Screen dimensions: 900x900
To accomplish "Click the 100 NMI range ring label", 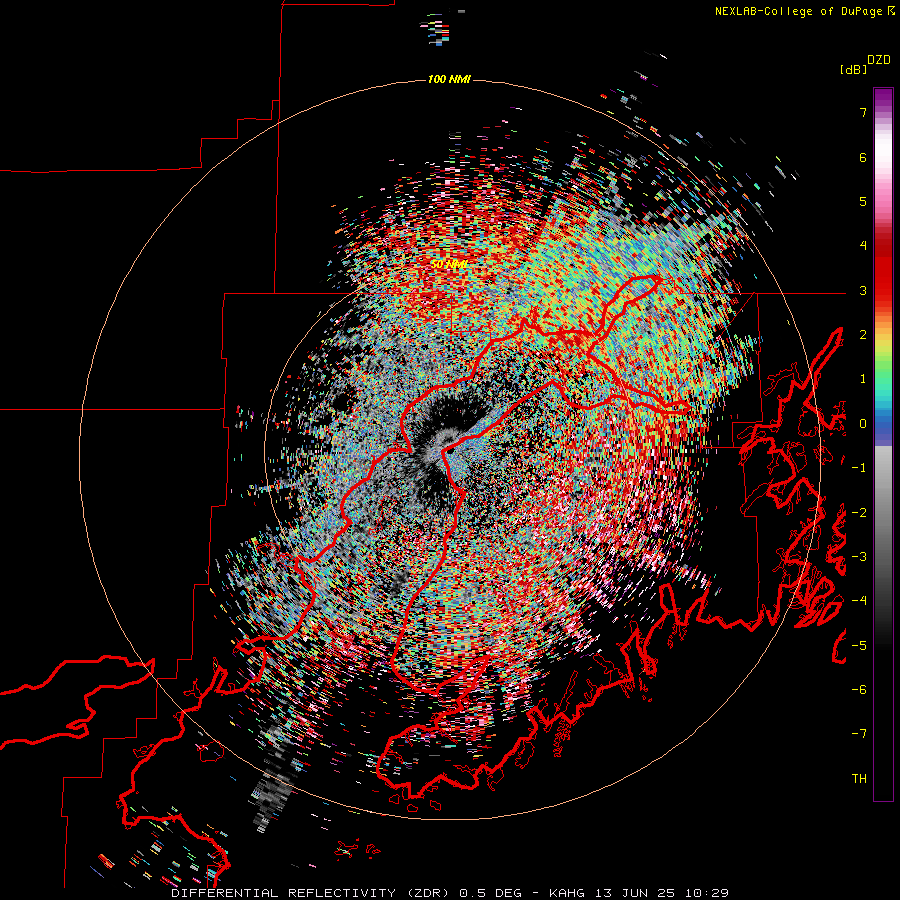I will tap(449, 79).
